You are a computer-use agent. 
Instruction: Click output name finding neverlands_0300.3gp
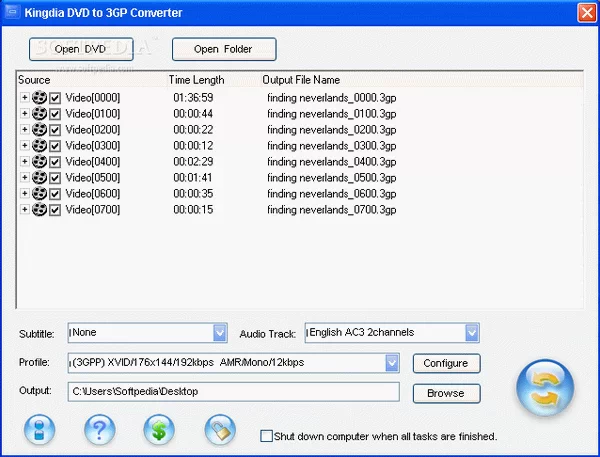click(x=331, y=146)
